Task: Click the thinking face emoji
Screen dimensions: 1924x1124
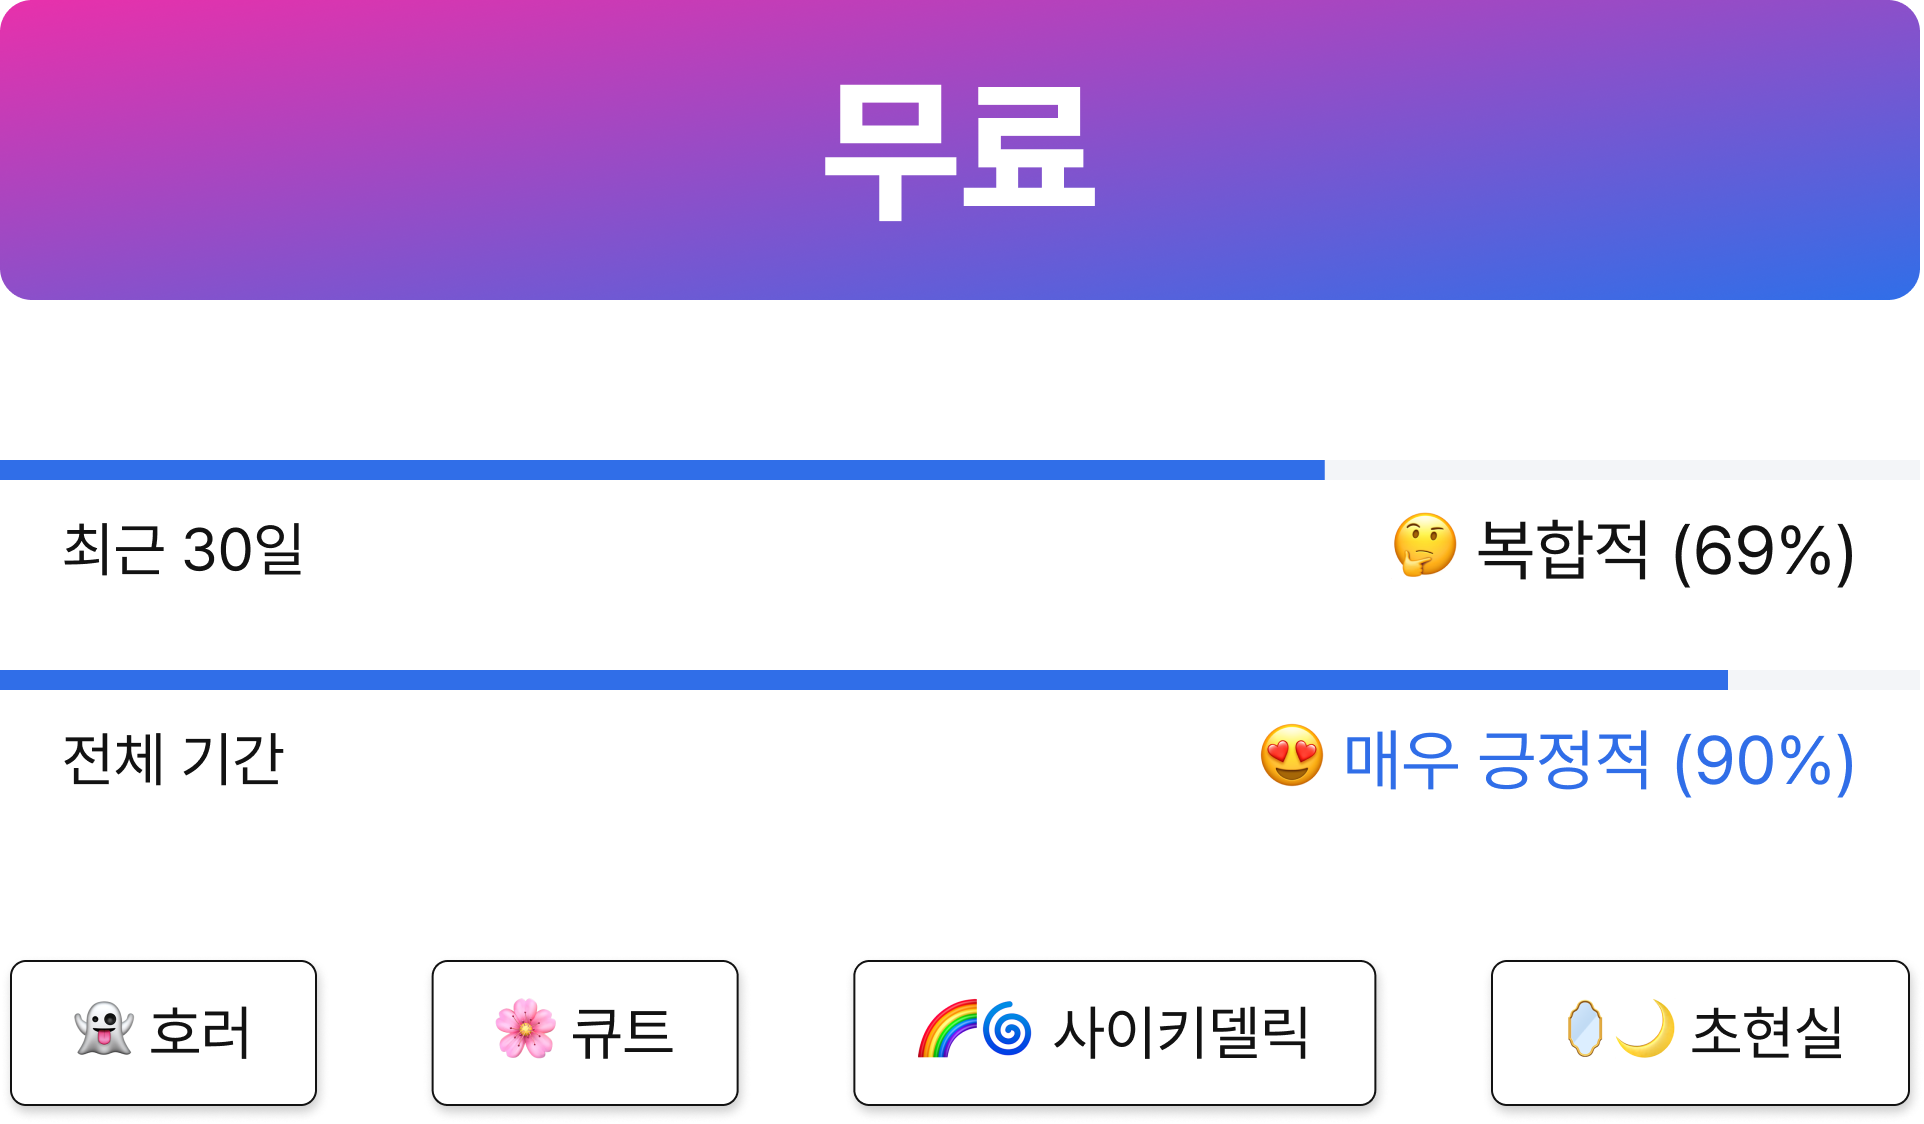Action: [x=1425, y=545]
